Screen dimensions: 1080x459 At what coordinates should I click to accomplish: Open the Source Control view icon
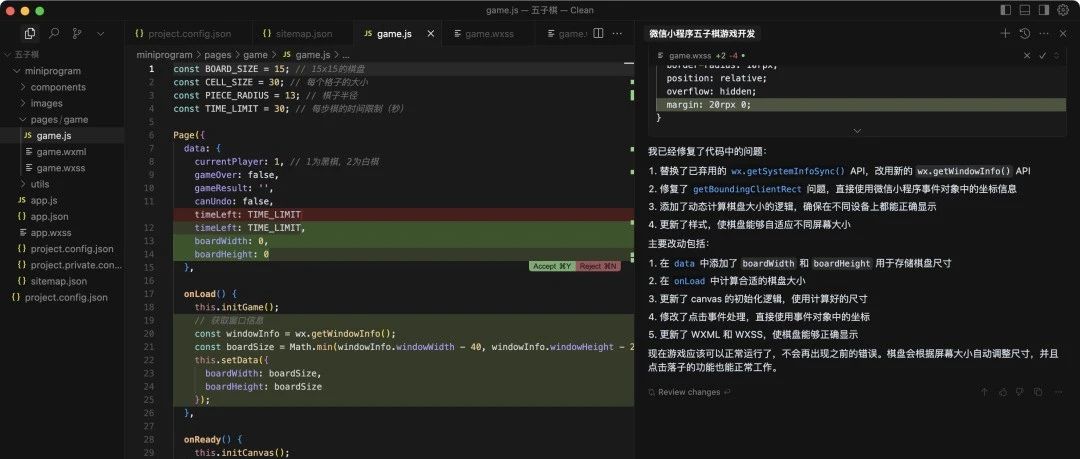(77, 33)
